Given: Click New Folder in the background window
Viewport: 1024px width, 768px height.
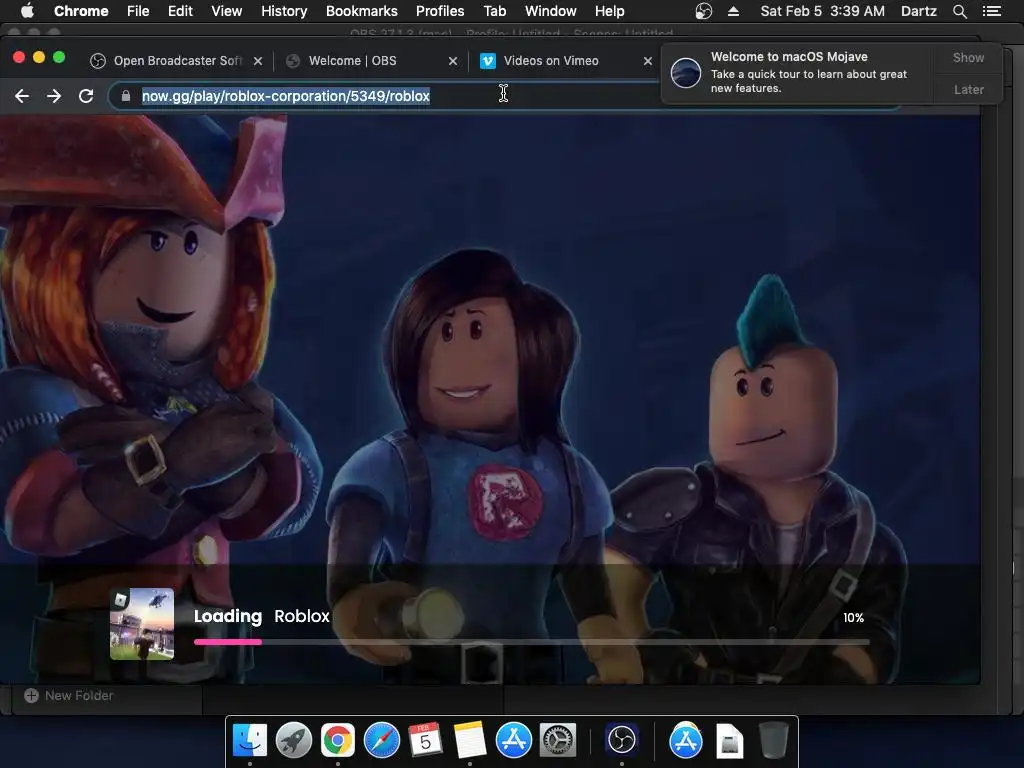Looking at the screenshot, I should pos(69,696).
